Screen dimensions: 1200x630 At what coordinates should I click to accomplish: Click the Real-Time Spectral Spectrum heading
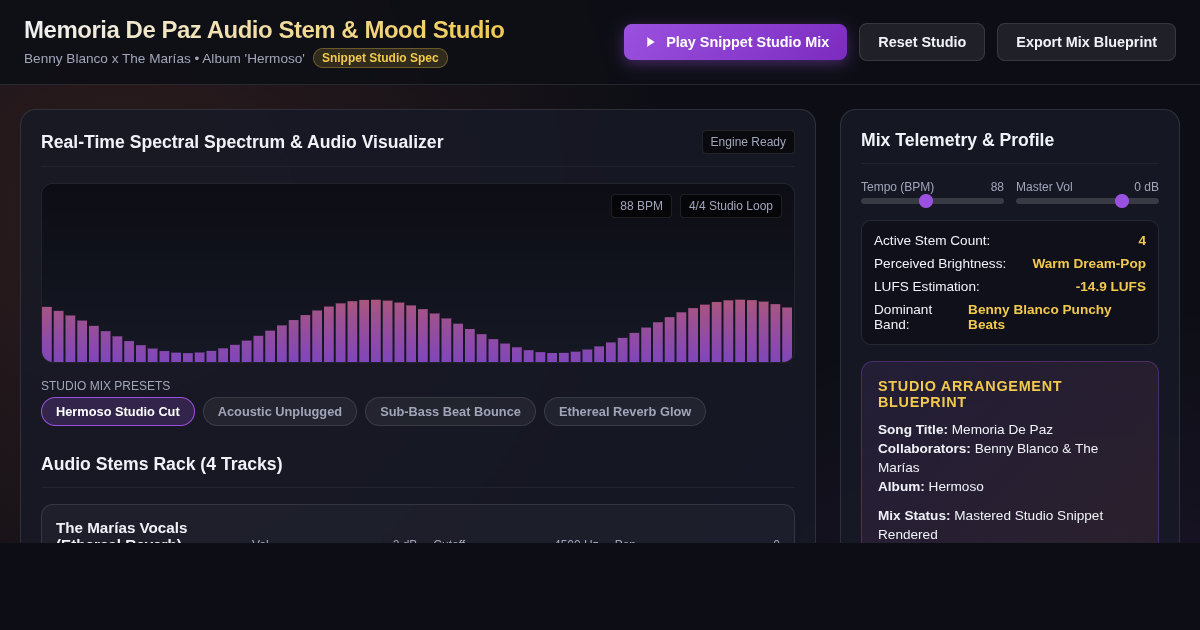tap(242, 142)
